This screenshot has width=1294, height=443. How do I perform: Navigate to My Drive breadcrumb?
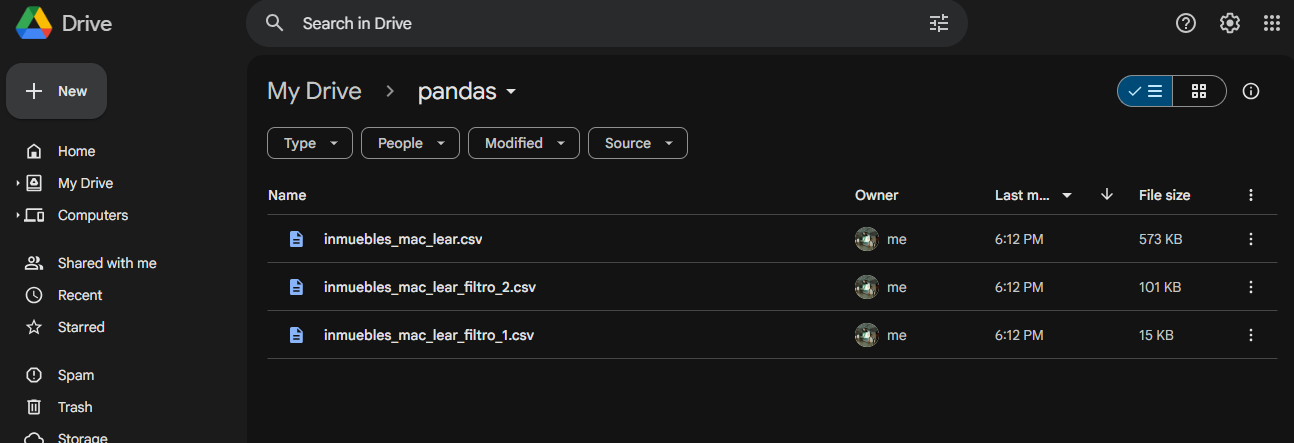click(x=314, y=91)
